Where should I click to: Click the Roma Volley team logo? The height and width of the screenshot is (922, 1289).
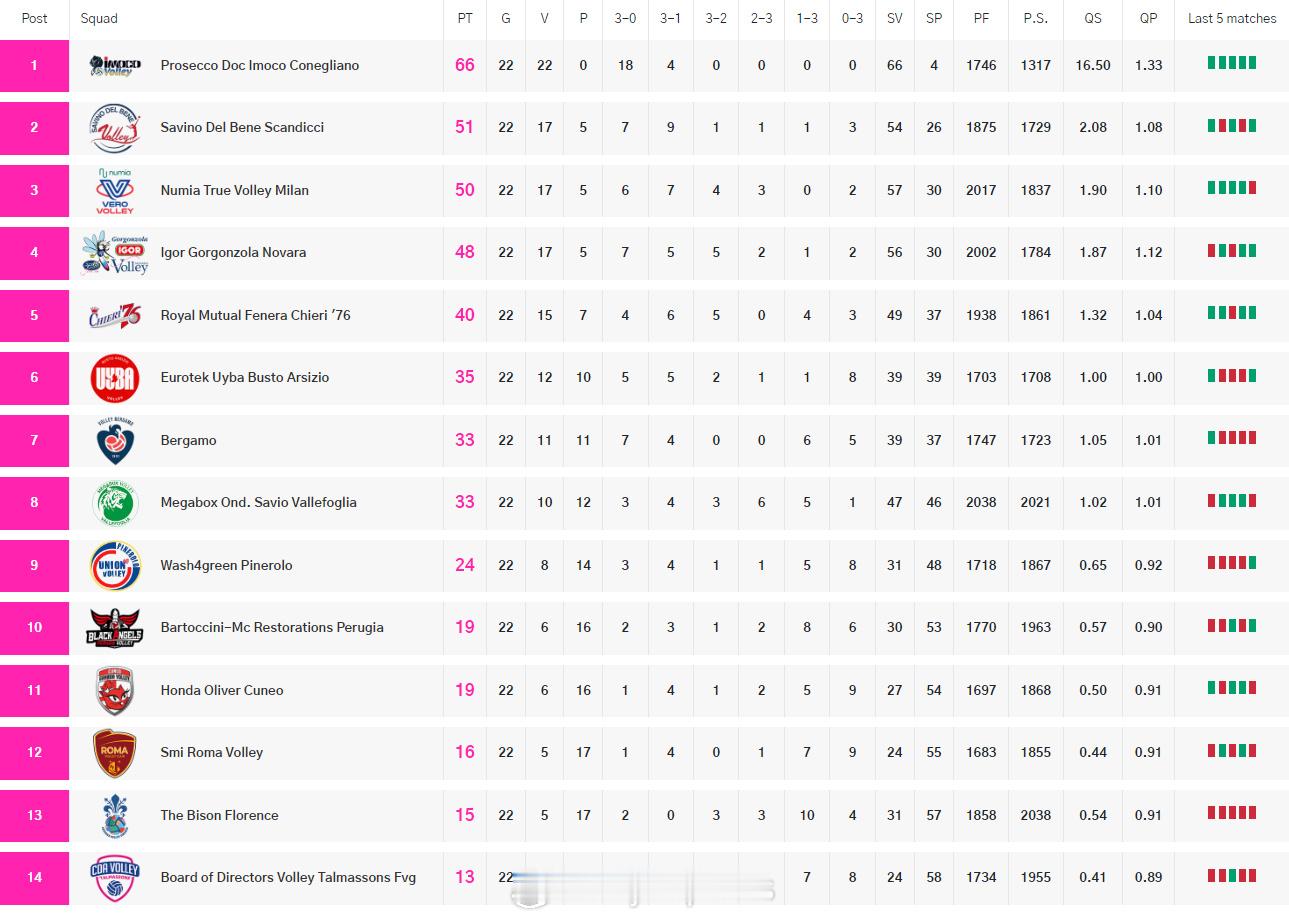tap(115, 753)
